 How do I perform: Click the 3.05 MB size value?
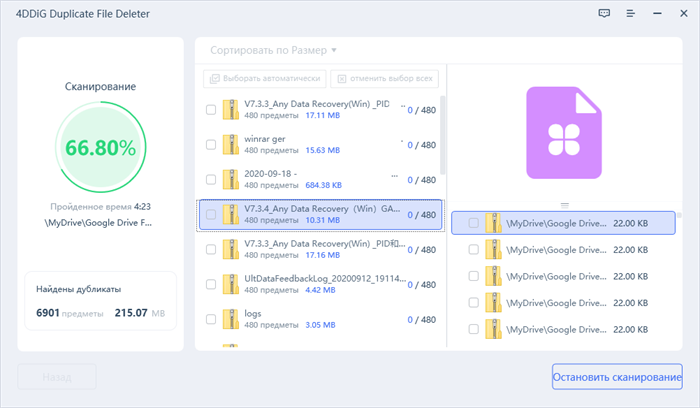tap(320, 325)
